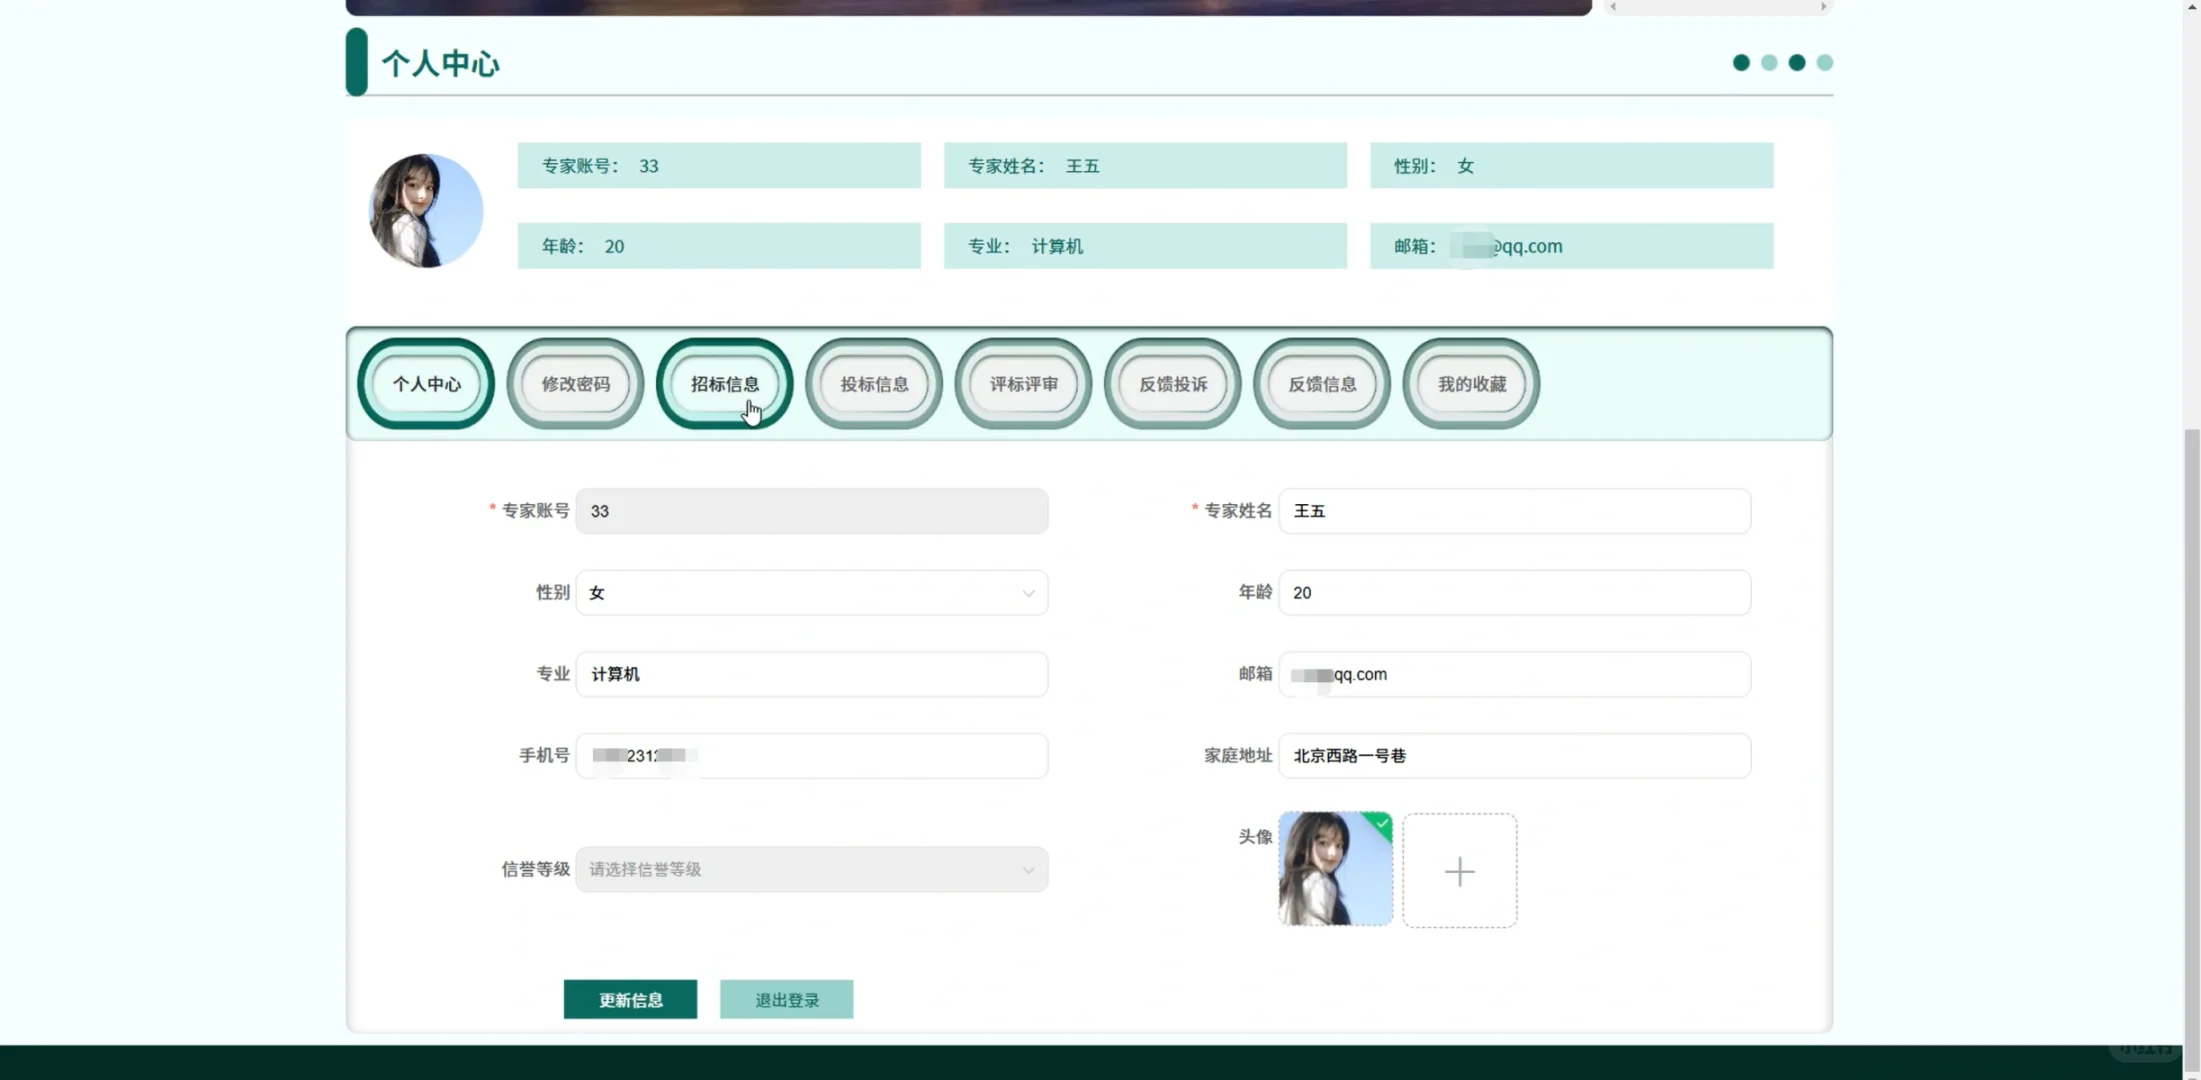
Task: Select the last carousel dot indicator
Action: [1825, 62]
